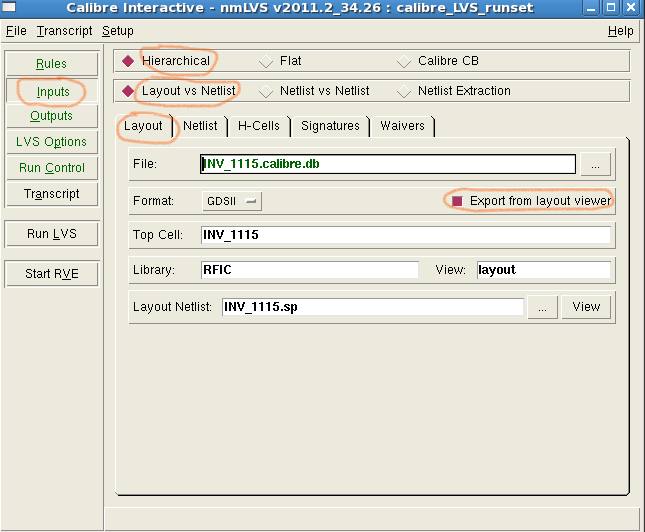Open the GDSII format dropdown
The height and width of the screenshot is (532, 645).
[x=232, y=201]
